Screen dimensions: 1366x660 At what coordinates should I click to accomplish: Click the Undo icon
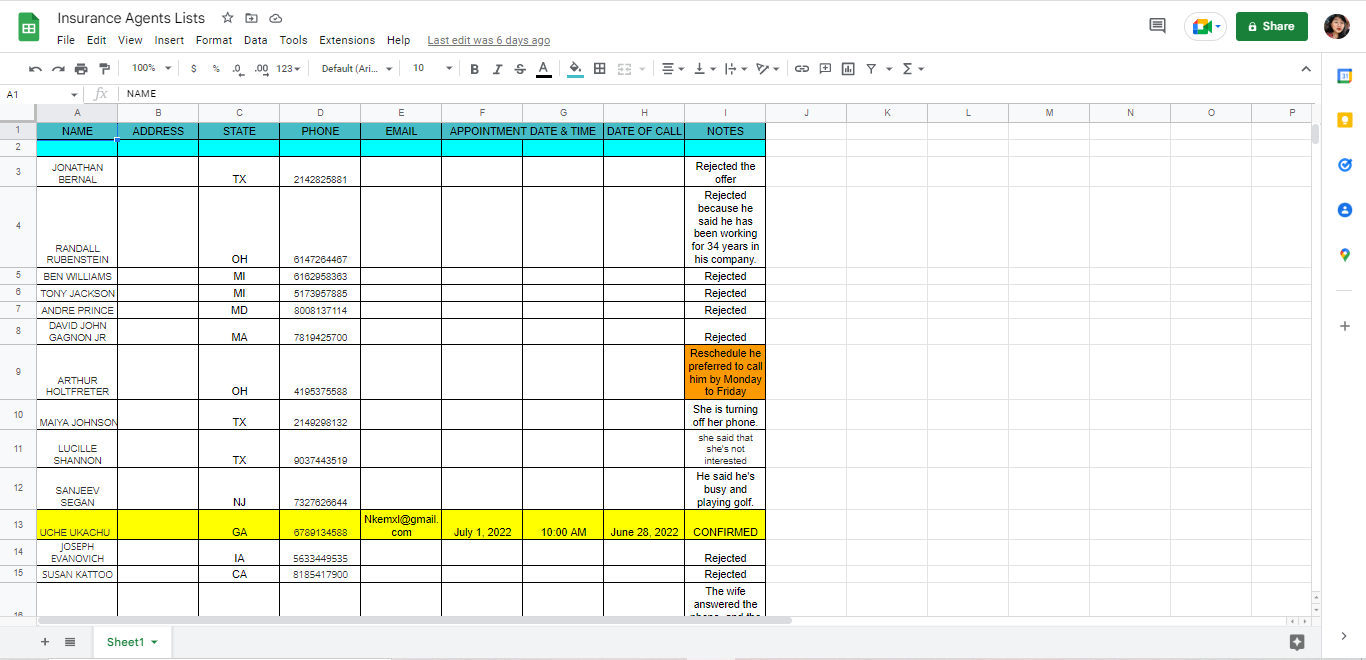click(x=35, y=69)
